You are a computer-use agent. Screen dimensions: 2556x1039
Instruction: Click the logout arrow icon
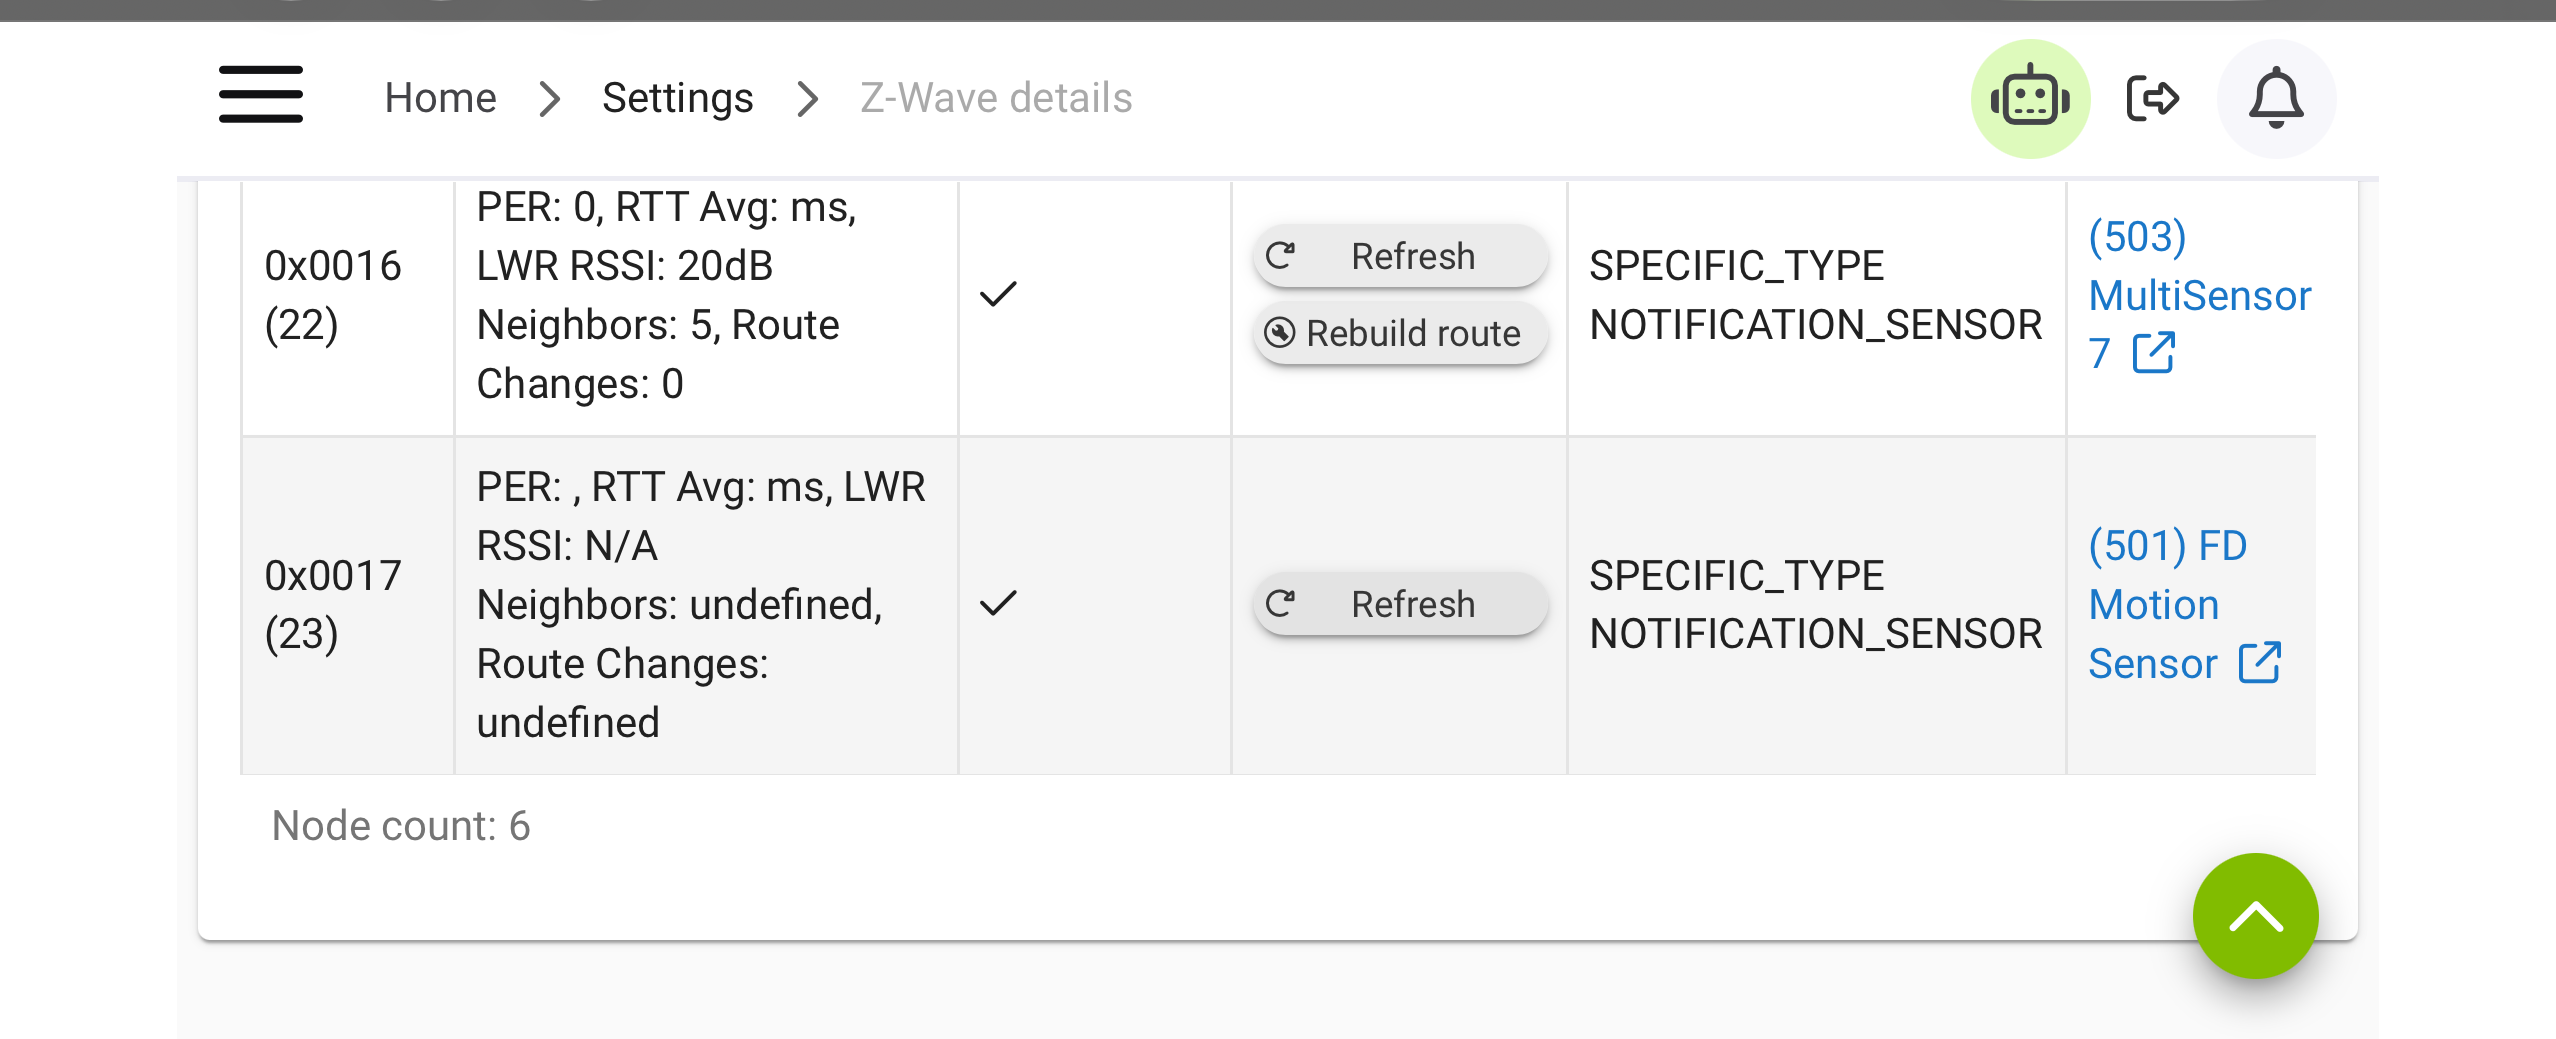coord(2152,98)
